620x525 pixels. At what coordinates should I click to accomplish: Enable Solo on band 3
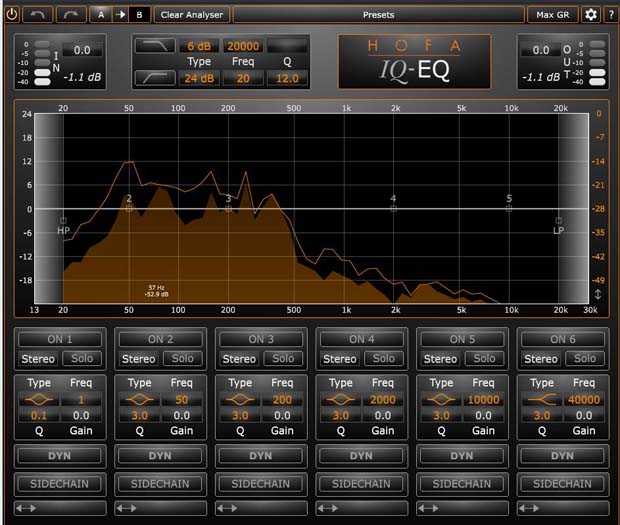283,359
